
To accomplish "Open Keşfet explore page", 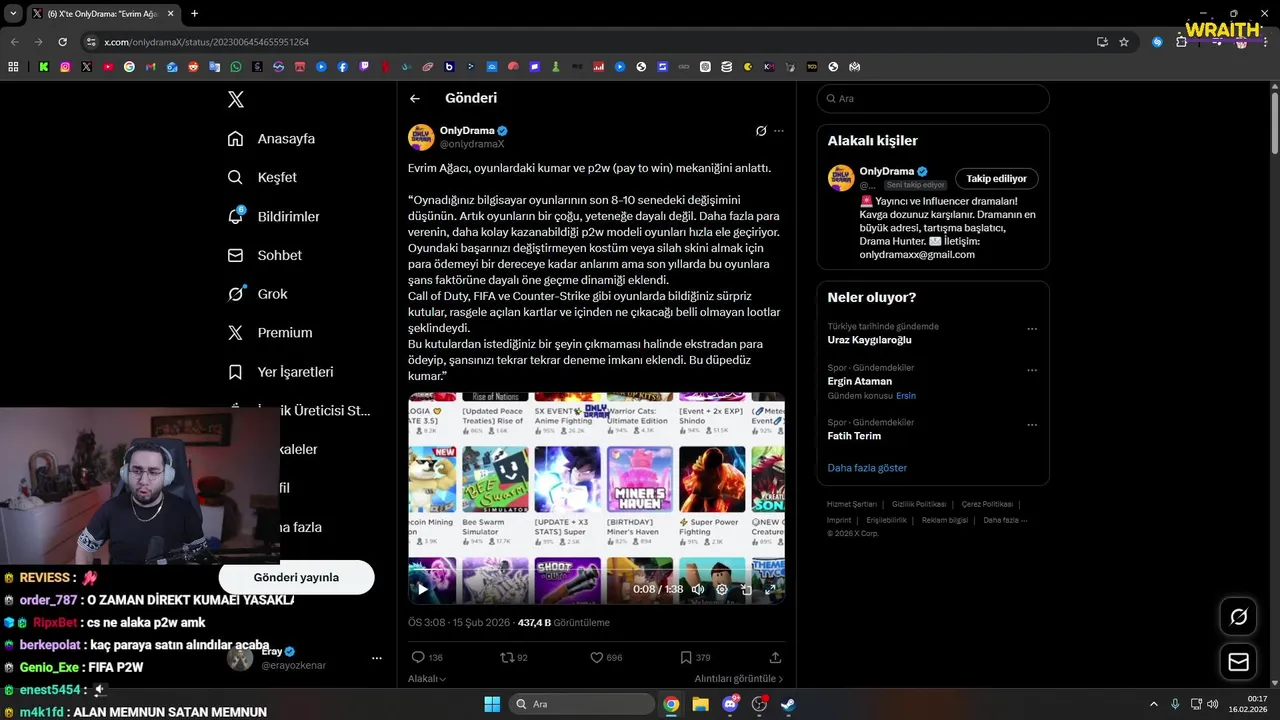I will (262, 177).
